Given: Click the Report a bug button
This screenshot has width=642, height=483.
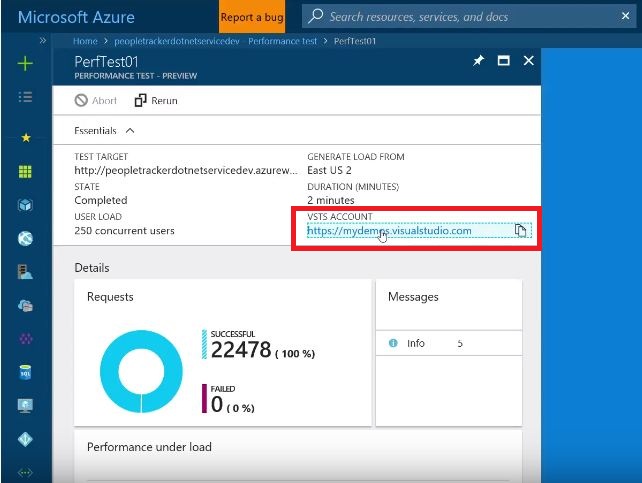Looking at the screenshot, I should click(x=252, y=17).
